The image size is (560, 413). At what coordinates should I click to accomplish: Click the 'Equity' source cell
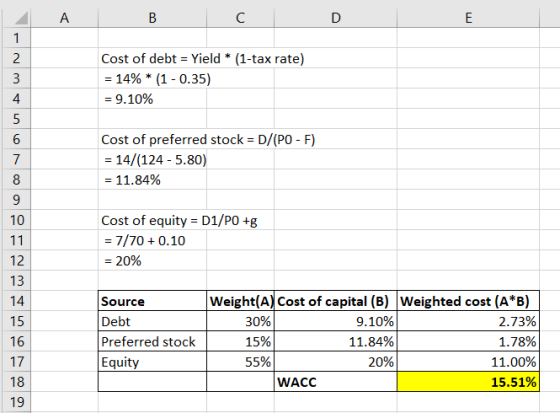click(152, 362)
